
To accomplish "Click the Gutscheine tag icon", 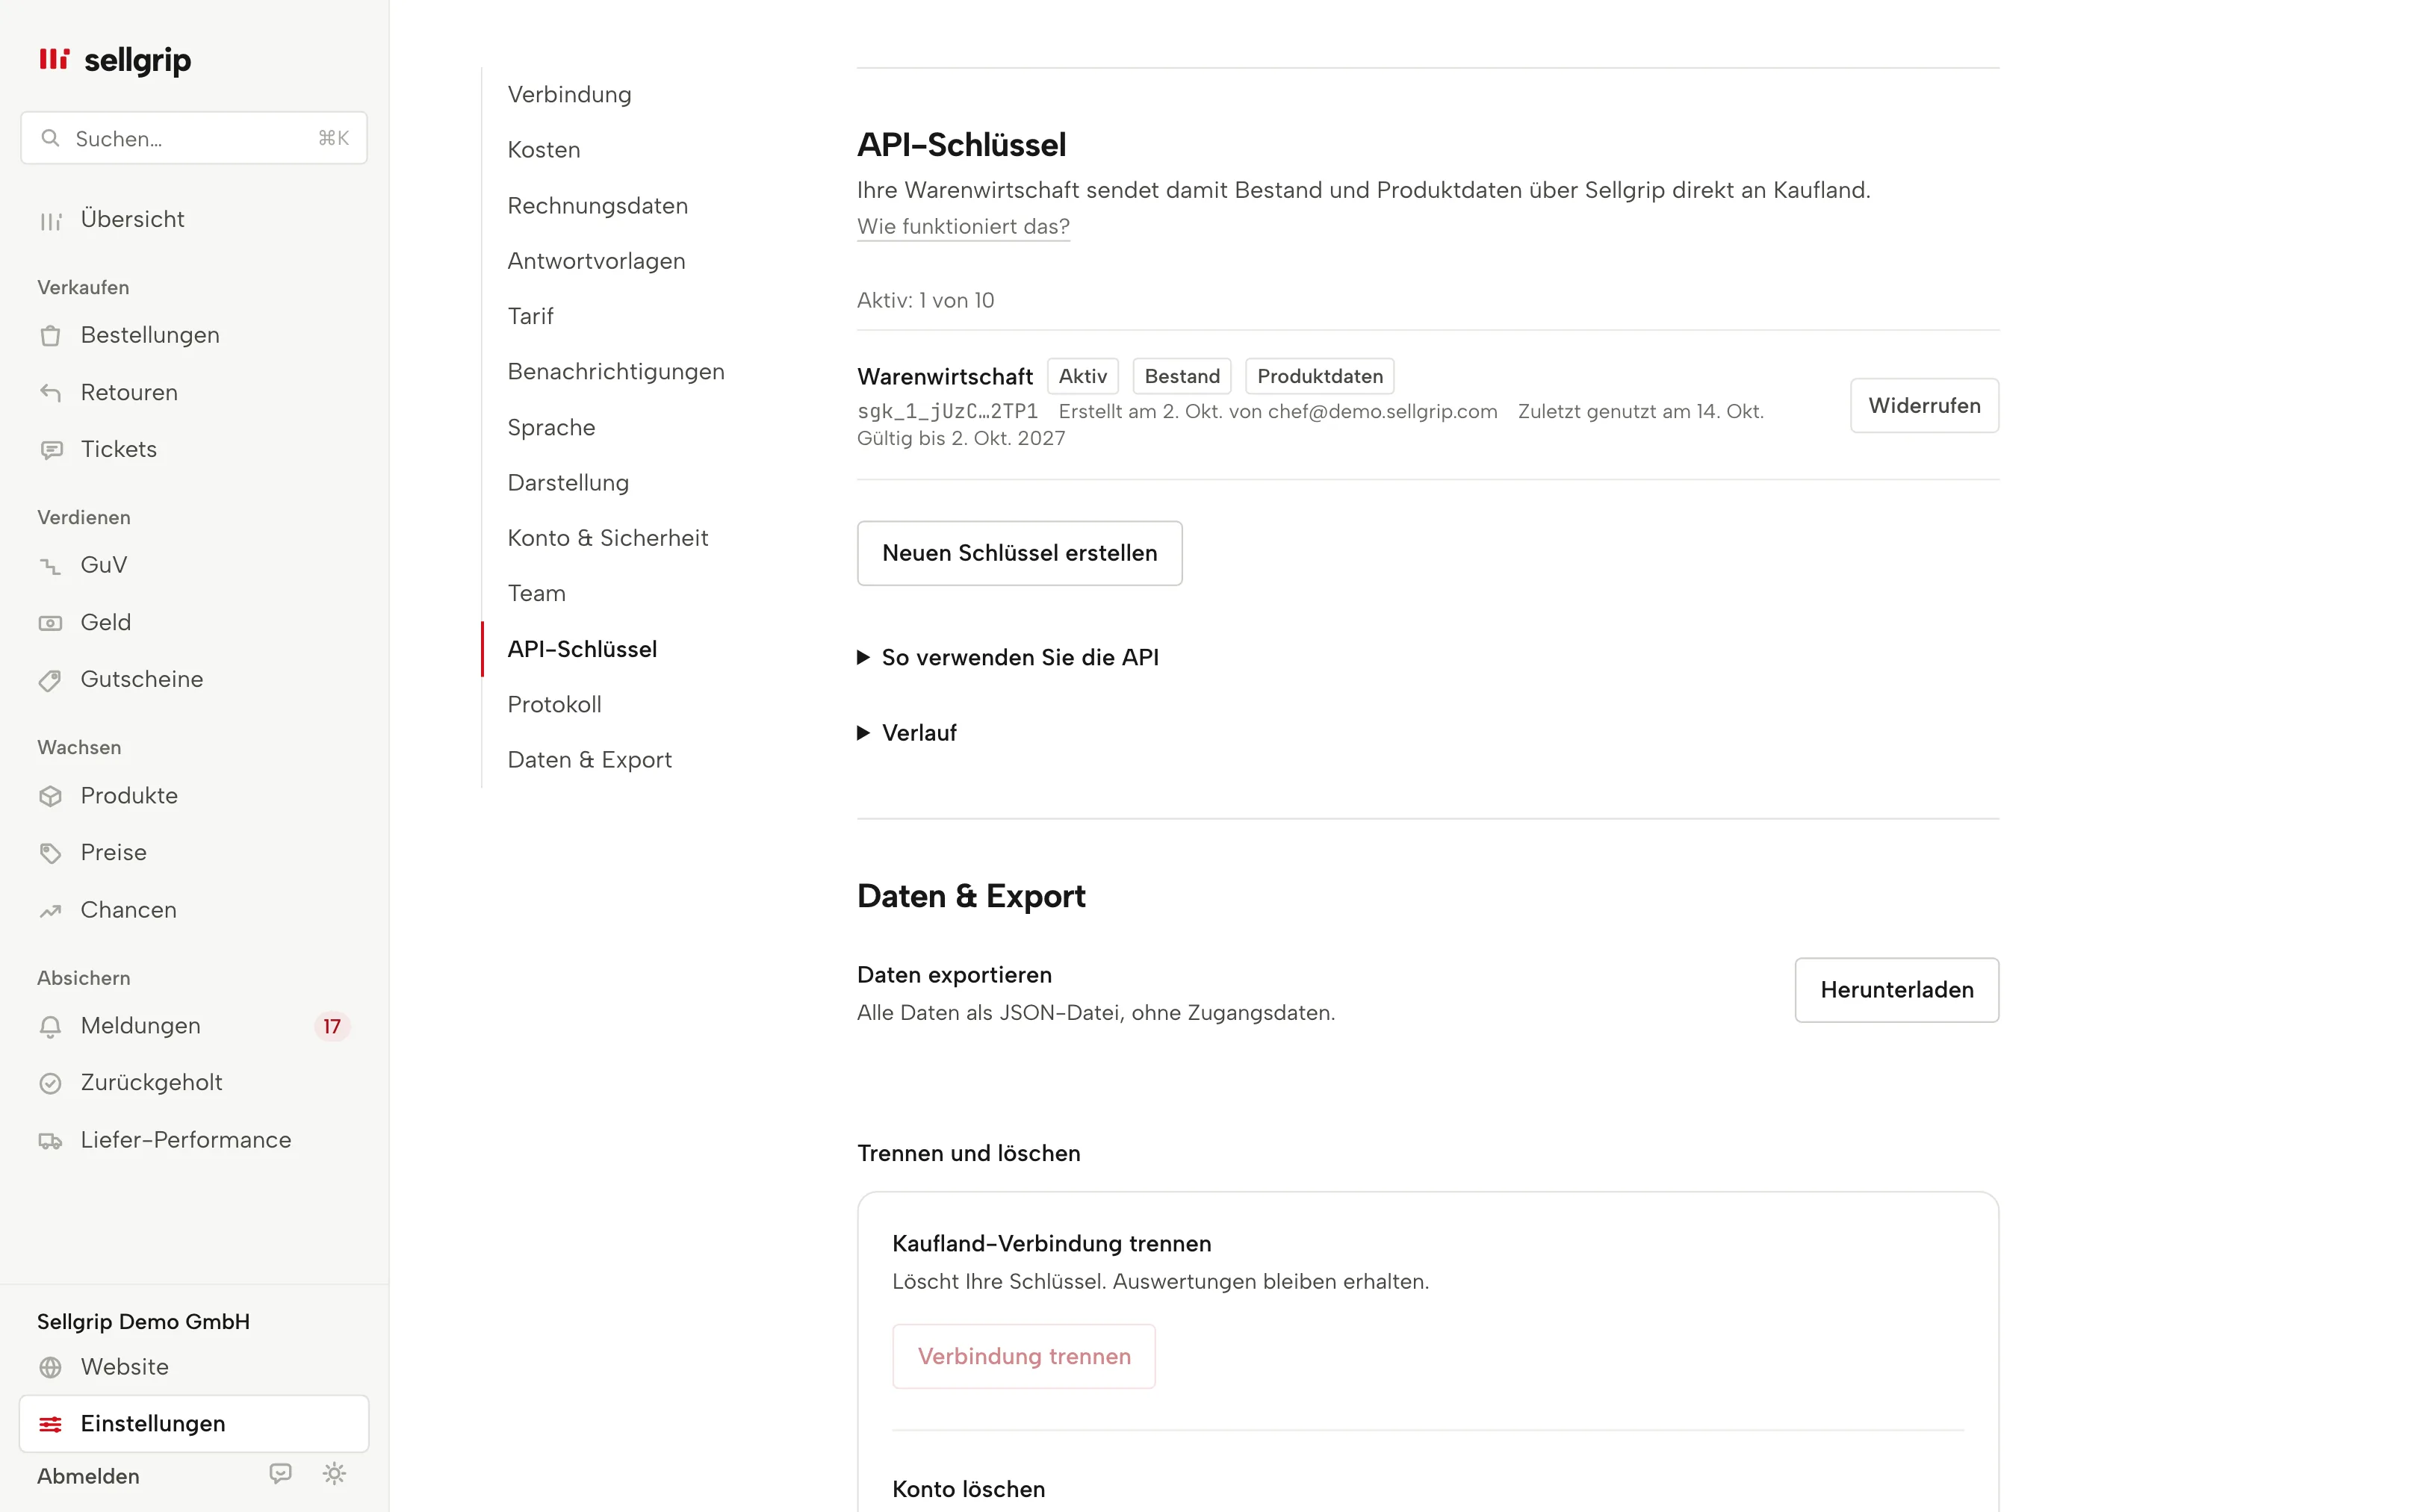I will [50, 680].
